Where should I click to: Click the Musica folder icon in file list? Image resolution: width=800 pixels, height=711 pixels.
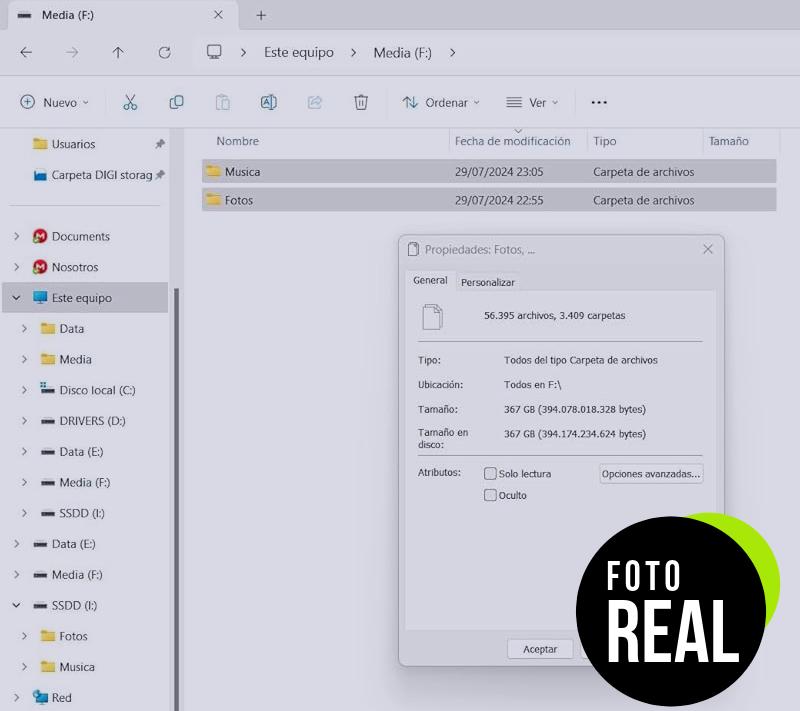coord(213,171)
